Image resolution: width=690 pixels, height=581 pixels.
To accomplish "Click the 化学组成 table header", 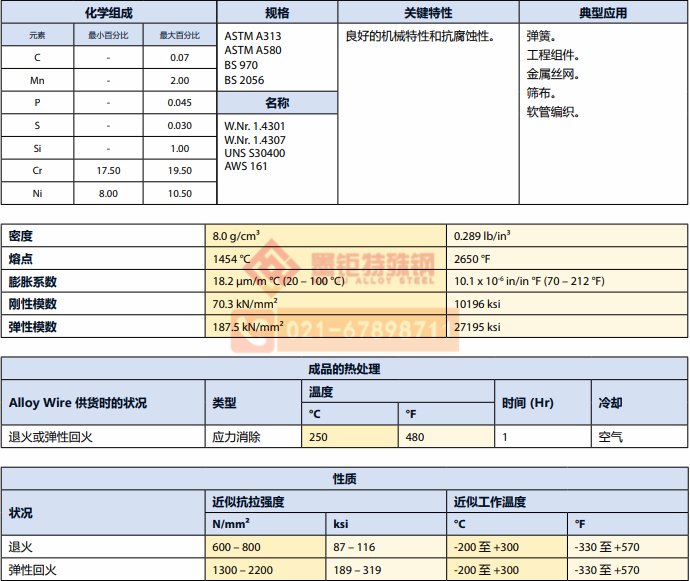I will pos(109,13).
